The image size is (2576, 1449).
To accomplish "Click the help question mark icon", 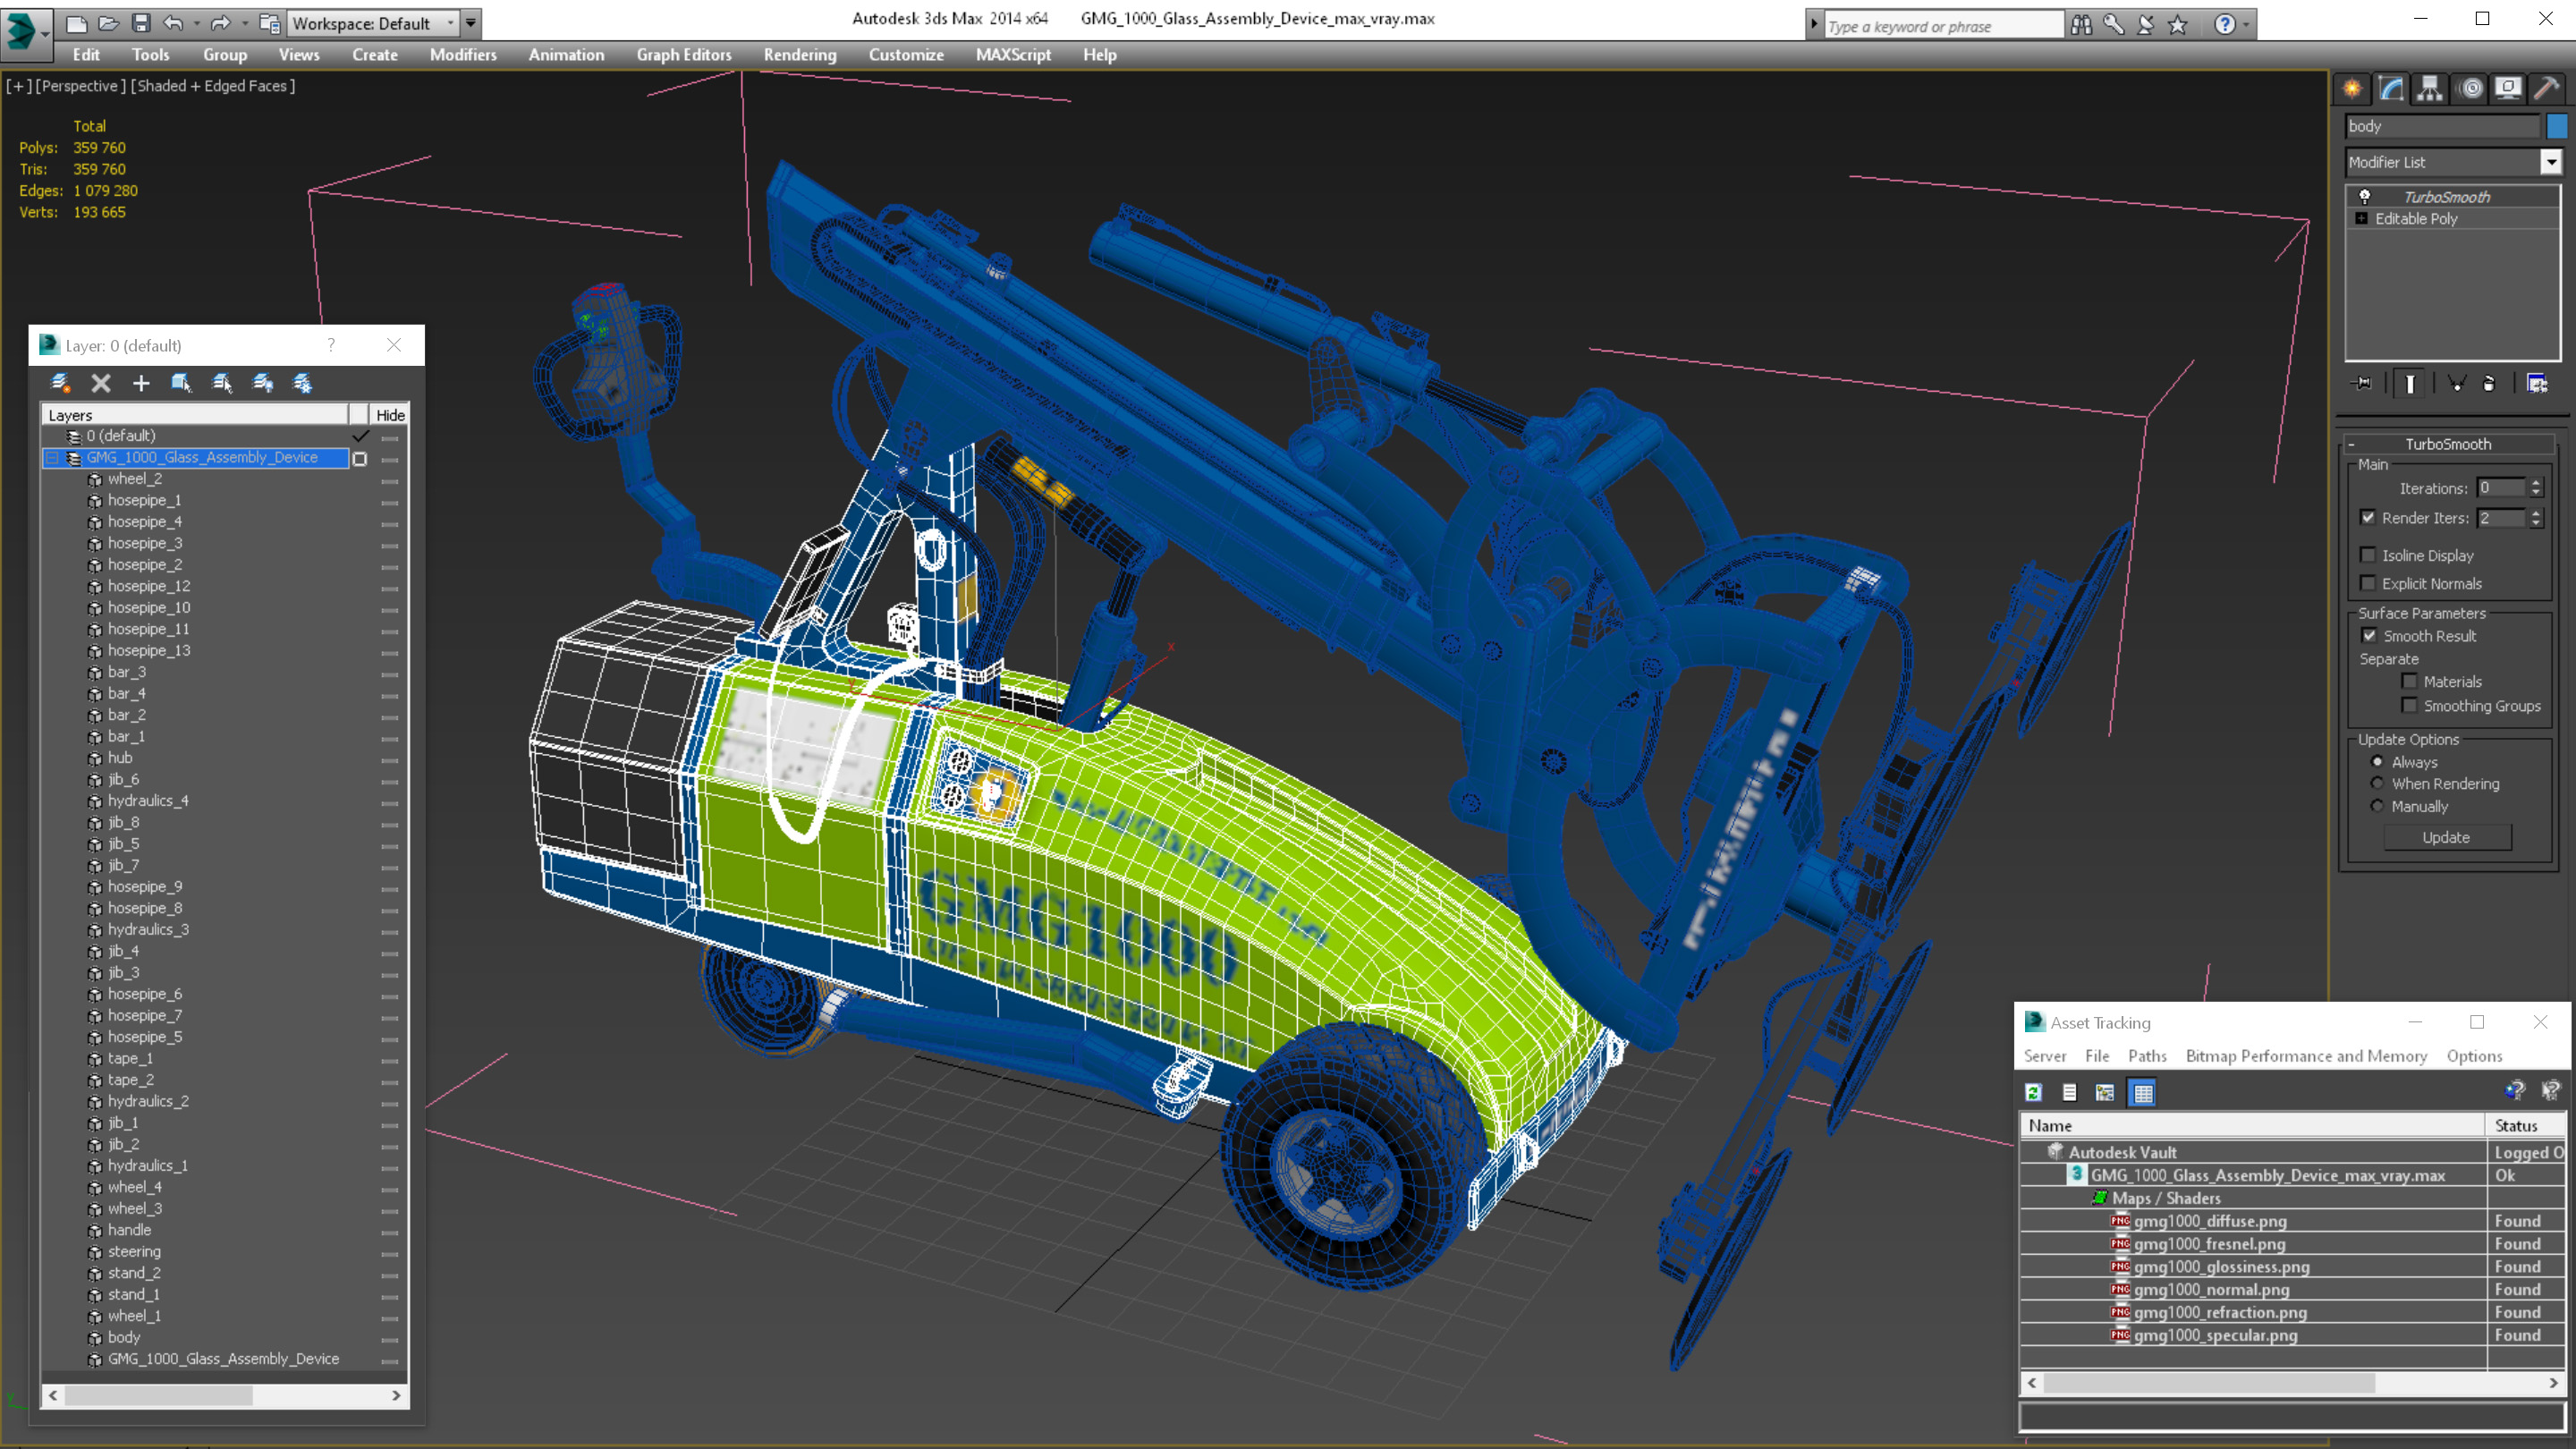I will pyautogui.click(x=2224, y=25).
